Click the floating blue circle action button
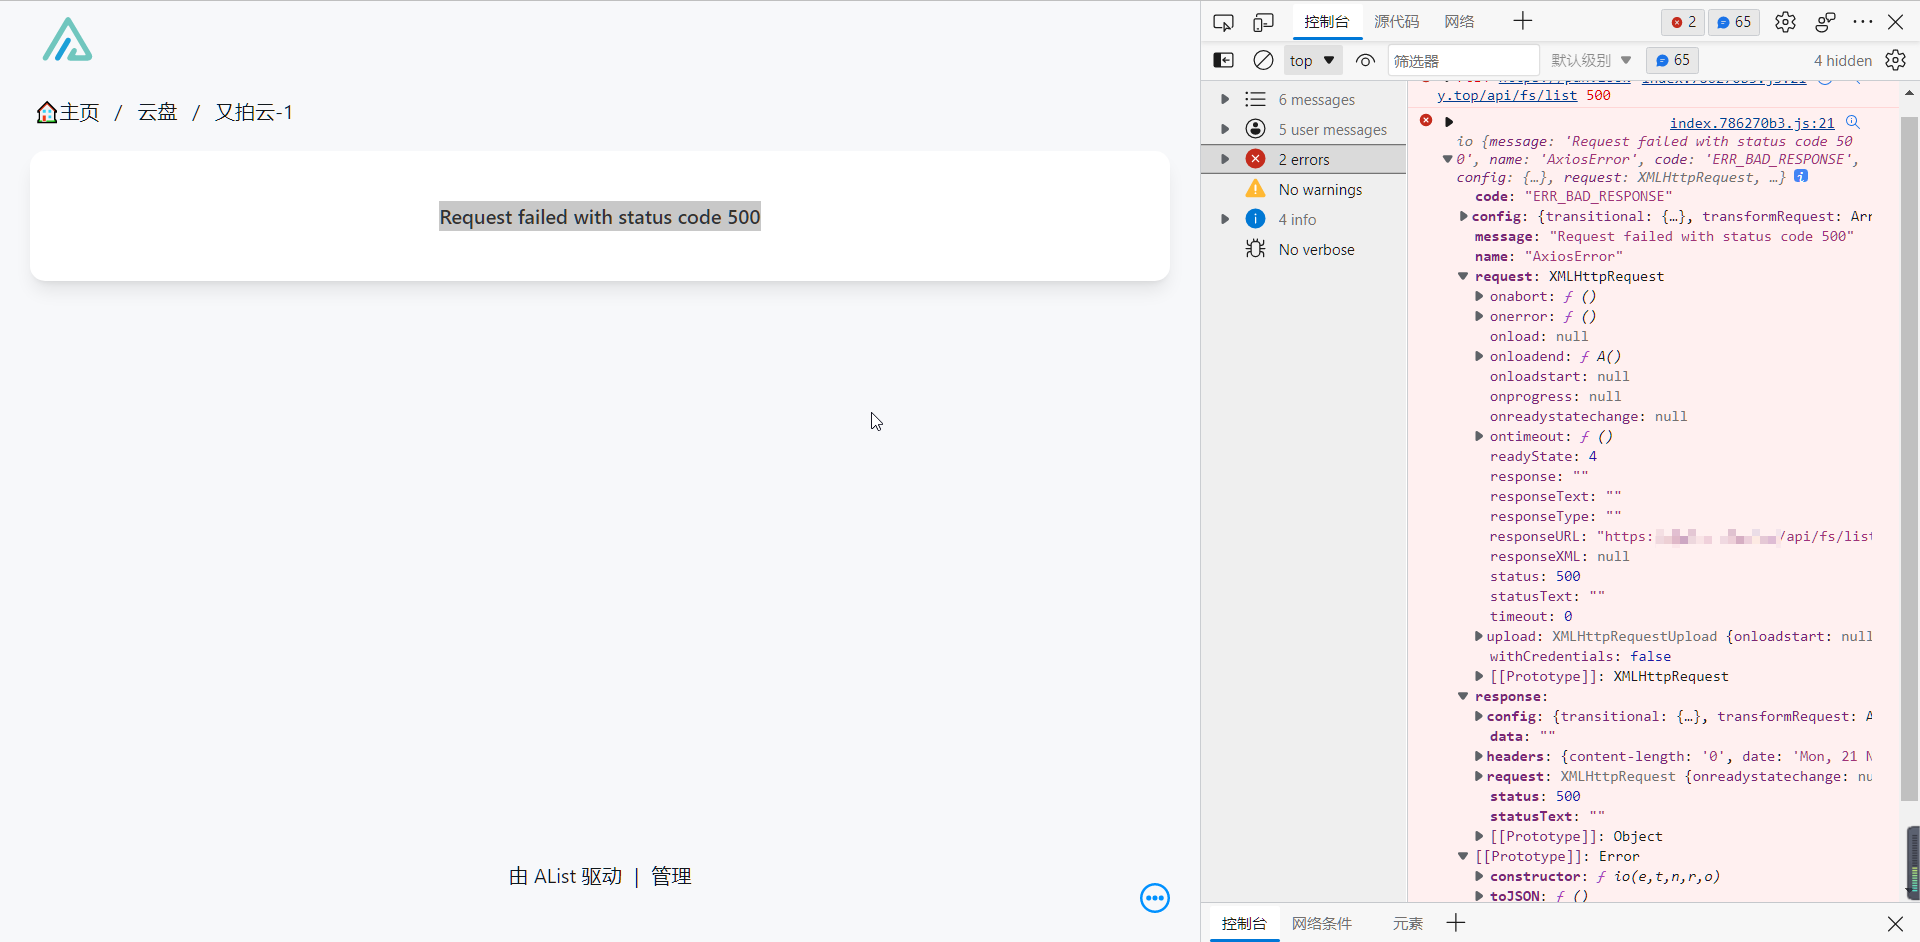 click(1155, 898)
